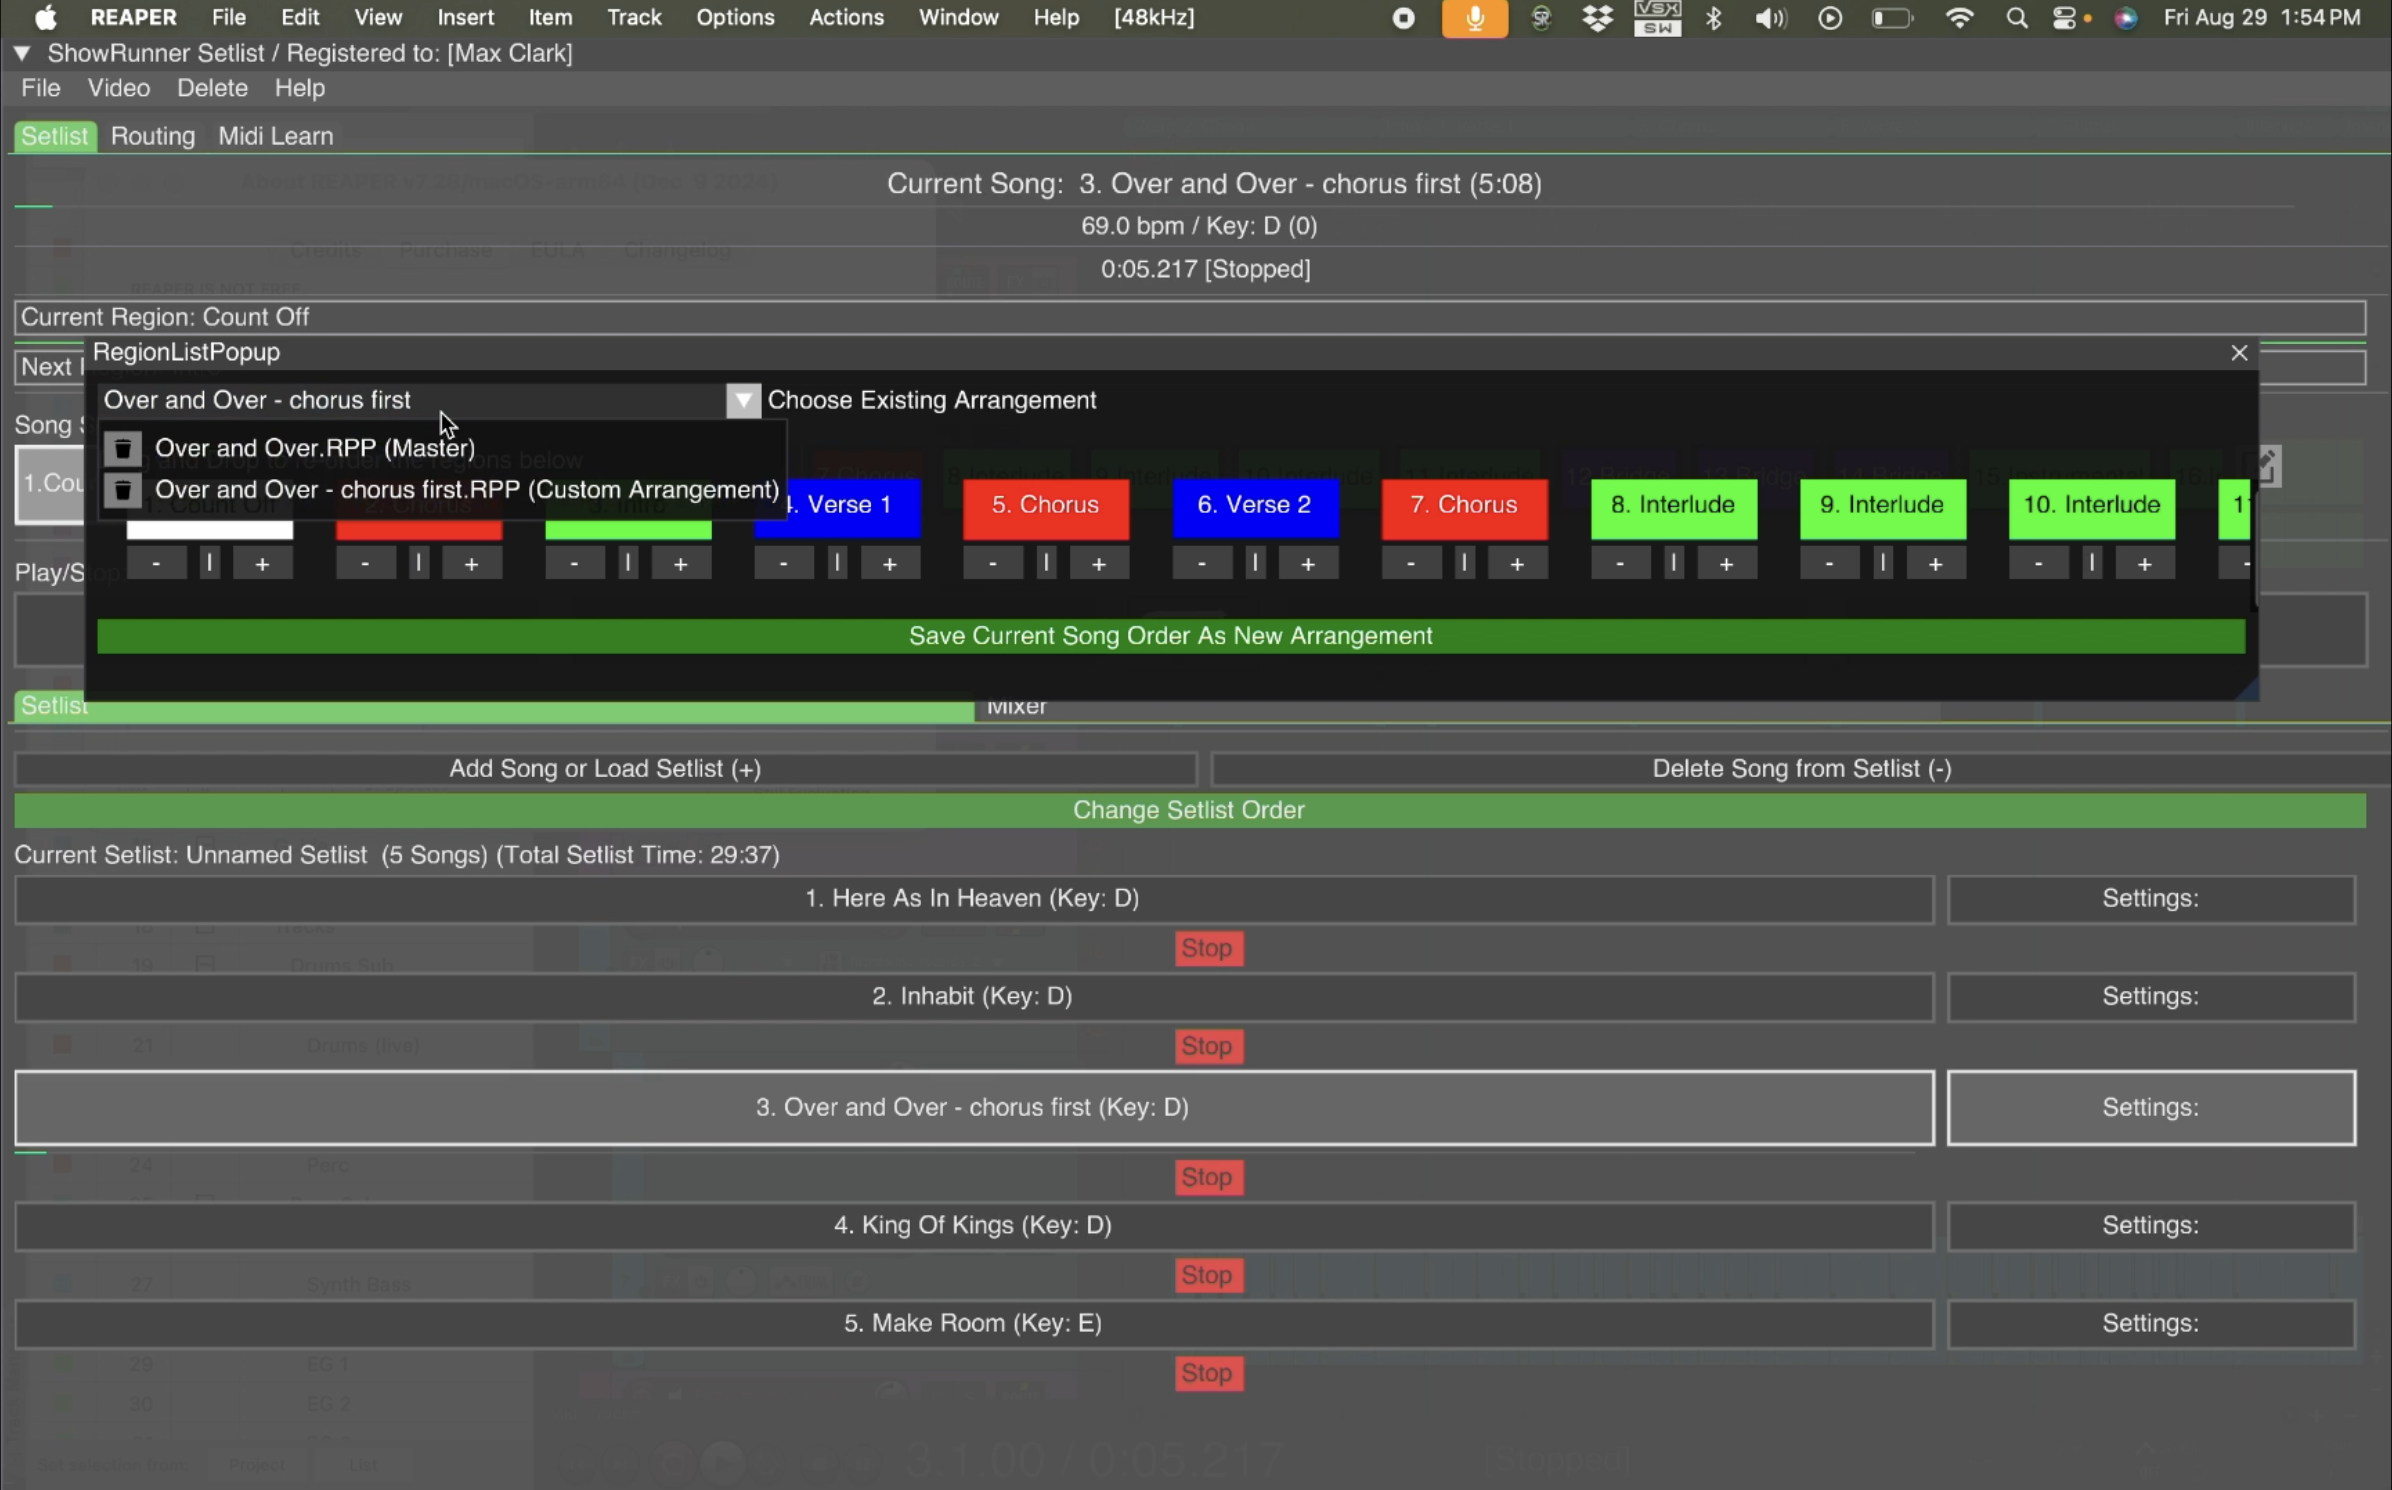Screen dimensions: 2392x1490
Task: Toggle Stop after Here As In Heaven
Action: point(1208,947)
